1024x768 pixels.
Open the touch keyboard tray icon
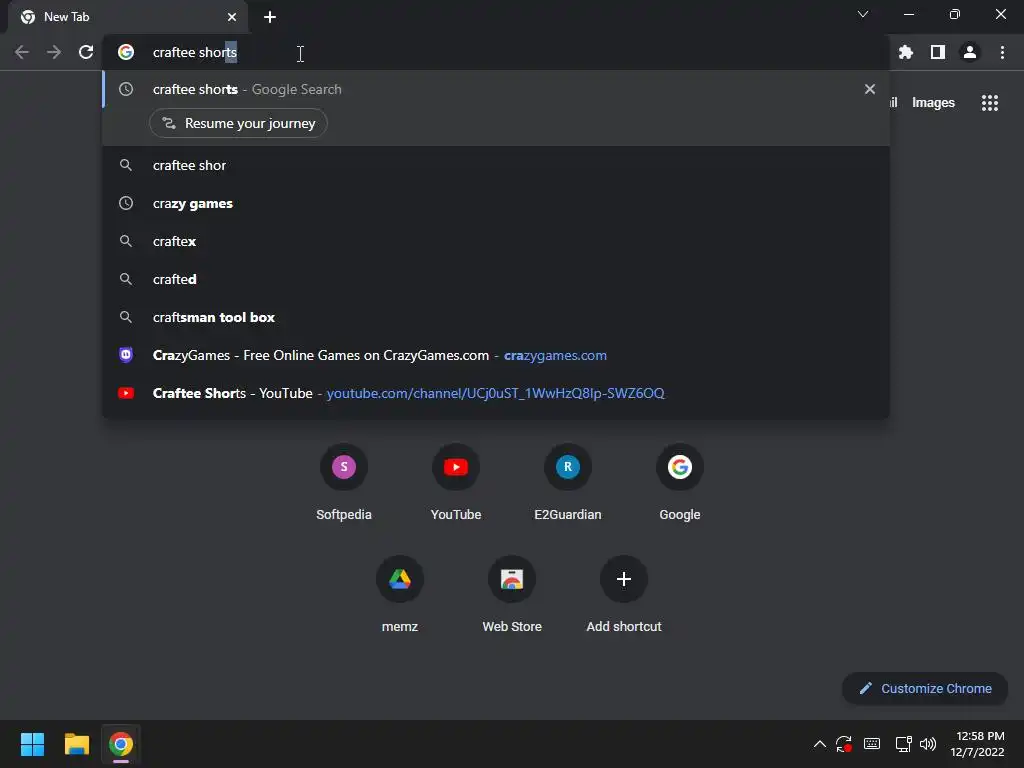point(872,744)
